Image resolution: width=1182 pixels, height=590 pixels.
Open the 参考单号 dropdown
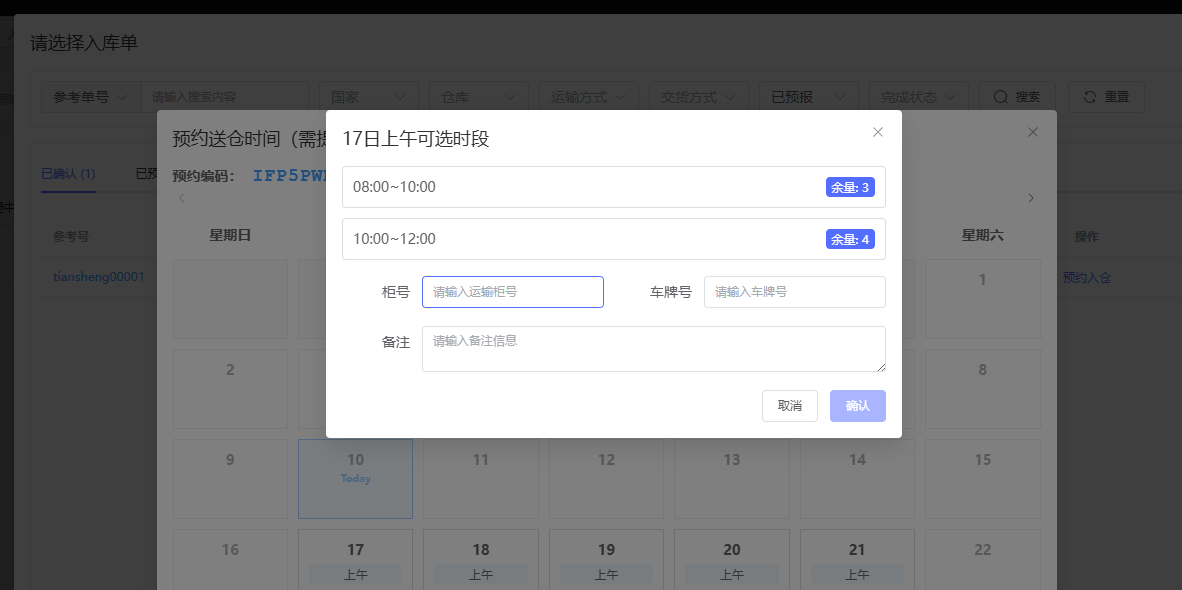[x=91, y=97]
